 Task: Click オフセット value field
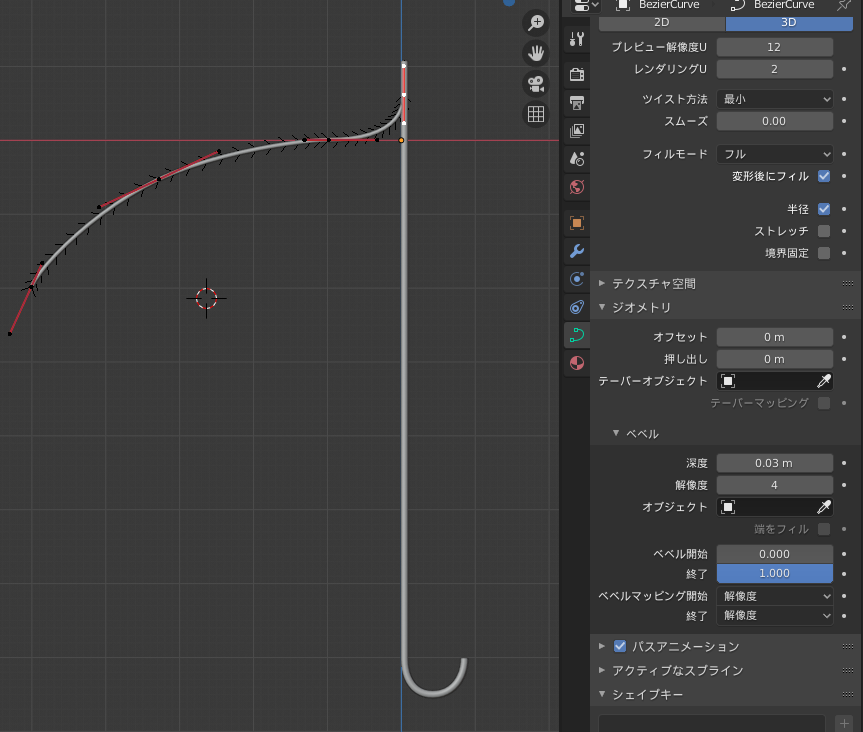tap(774, 337)
